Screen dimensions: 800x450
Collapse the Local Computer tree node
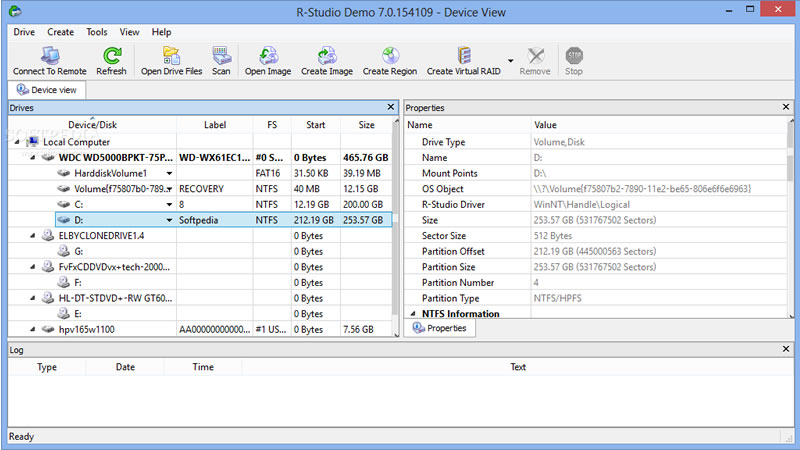17,142
